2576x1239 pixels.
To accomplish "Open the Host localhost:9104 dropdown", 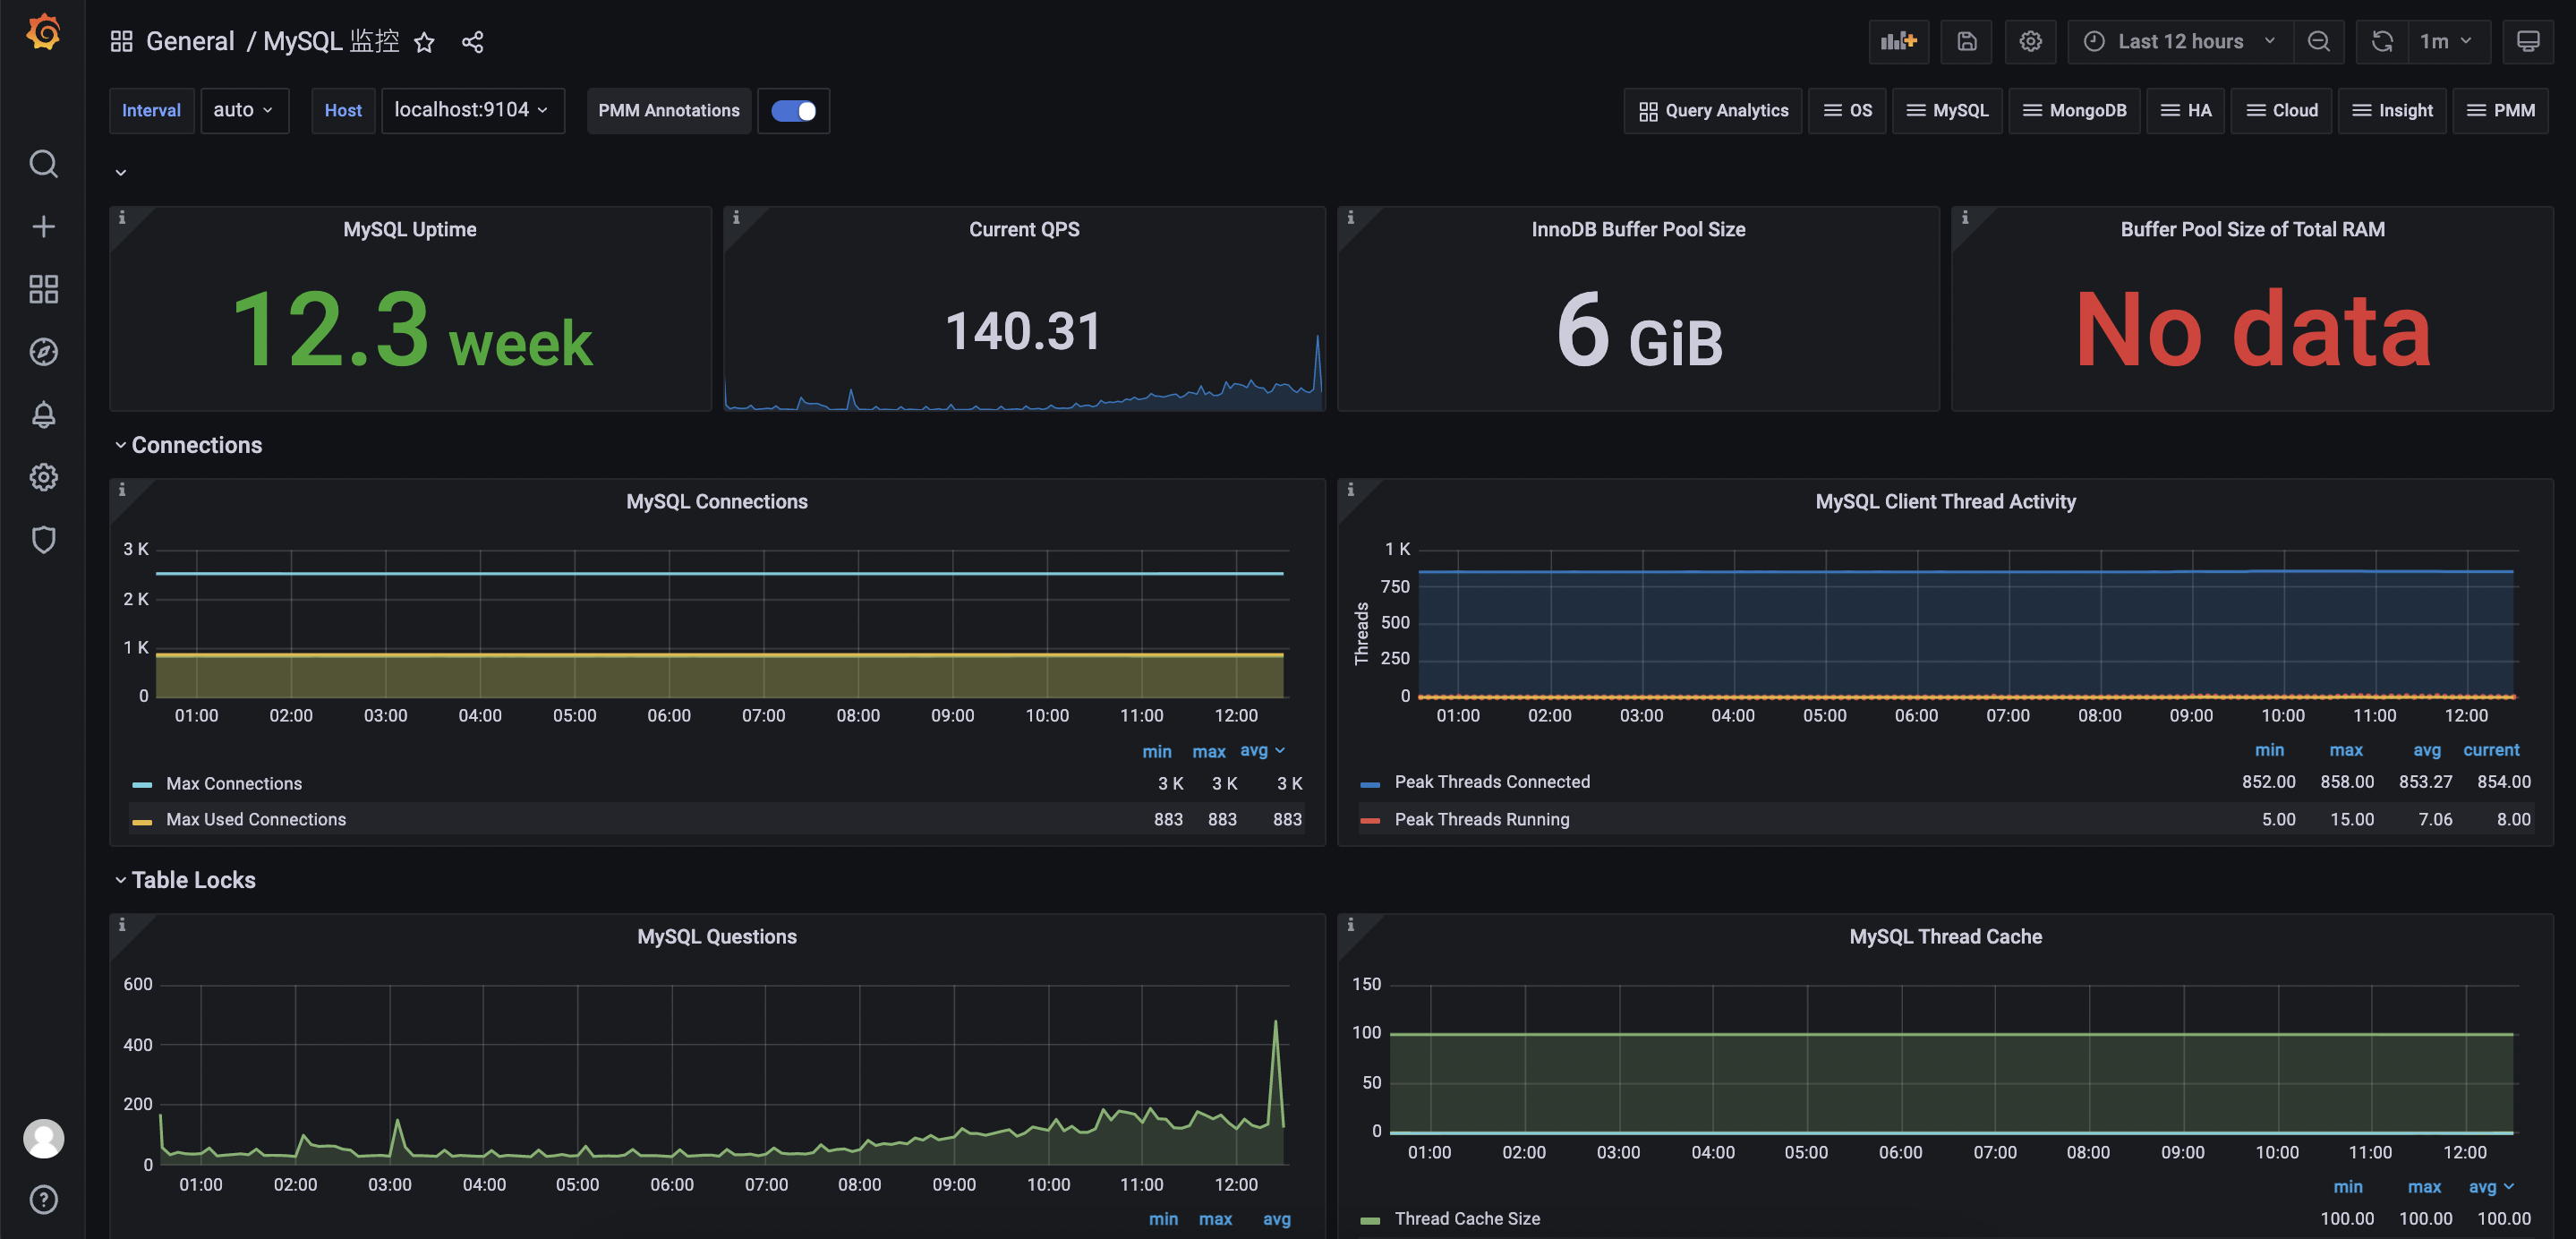I will point(472,110).
